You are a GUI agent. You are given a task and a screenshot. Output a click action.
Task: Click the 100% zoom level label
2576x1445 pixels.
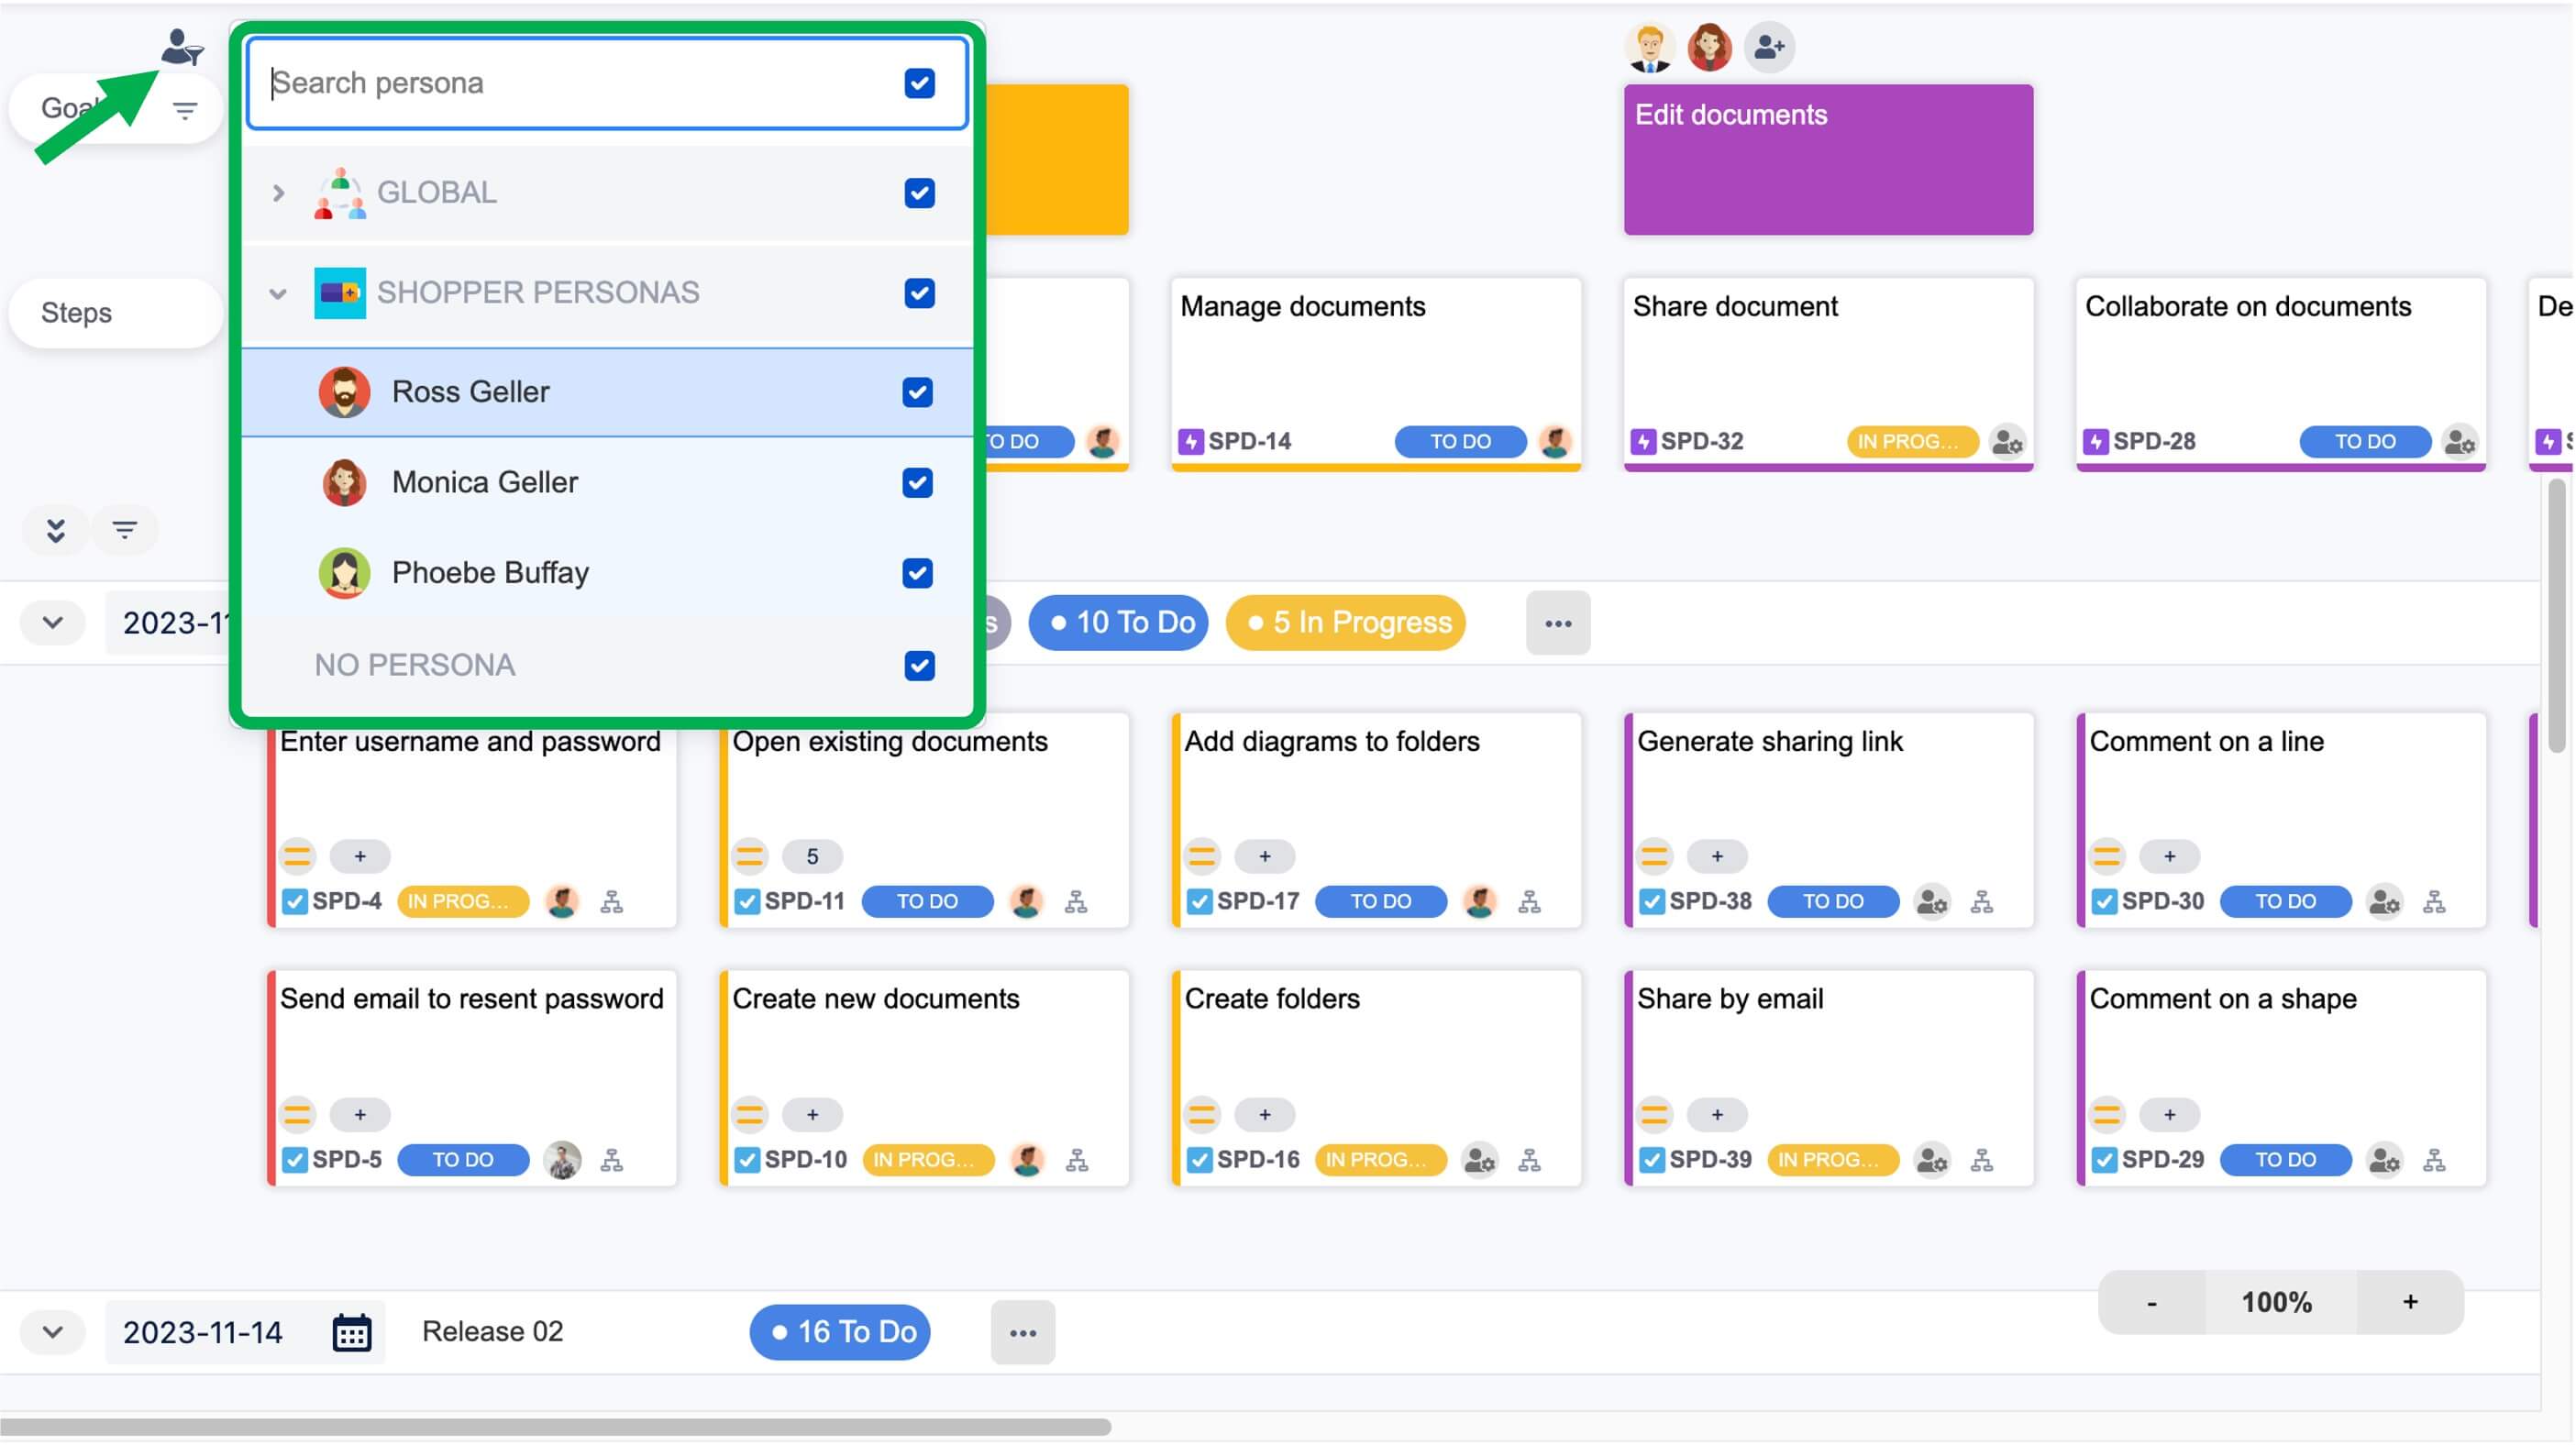[2276, 1303]
